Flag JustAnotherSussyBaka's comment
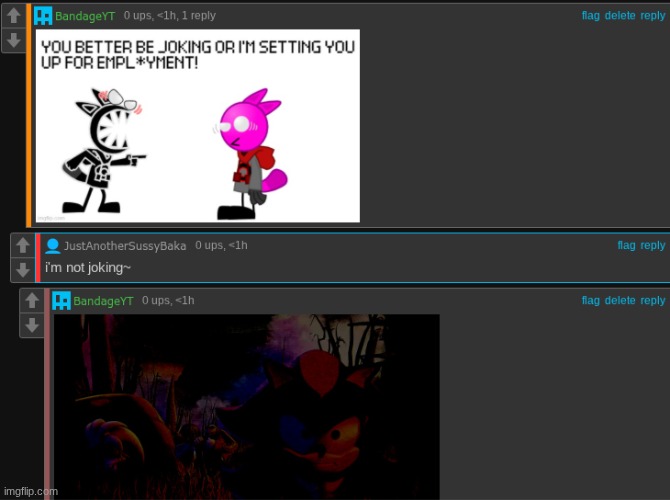670x500 pixels. pyautogui.click(x=626, y=245)
